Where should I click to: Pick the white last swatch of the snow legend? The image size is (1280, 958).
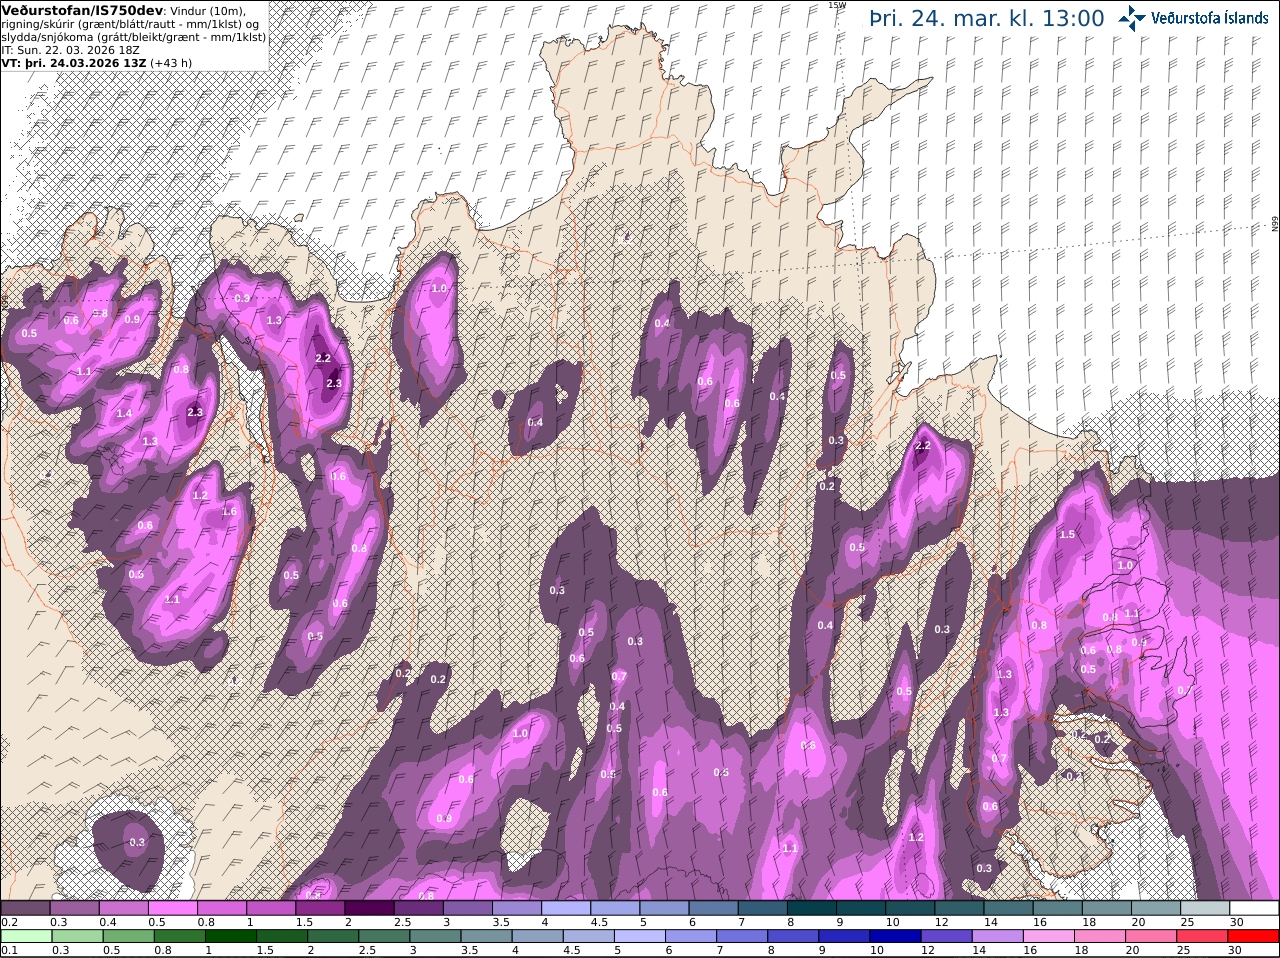[x=1254, y=908]
